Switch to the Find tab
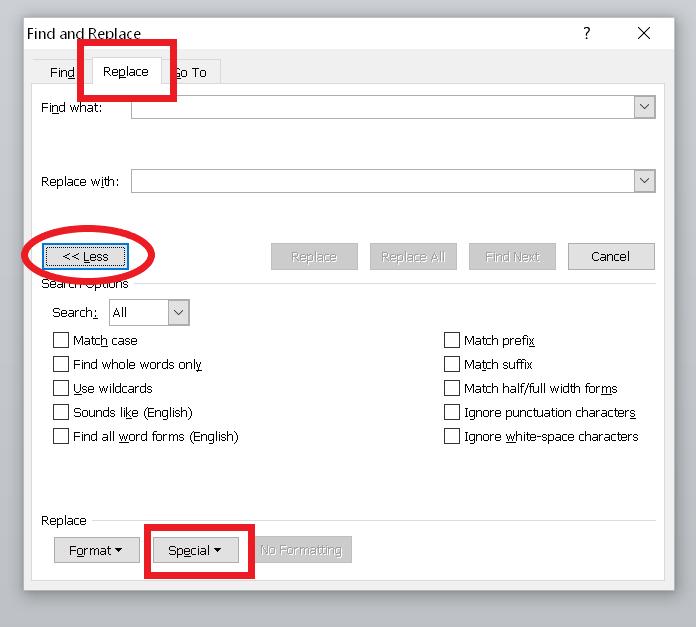Viewport: 696px width, 627px height. click(62, 72)
